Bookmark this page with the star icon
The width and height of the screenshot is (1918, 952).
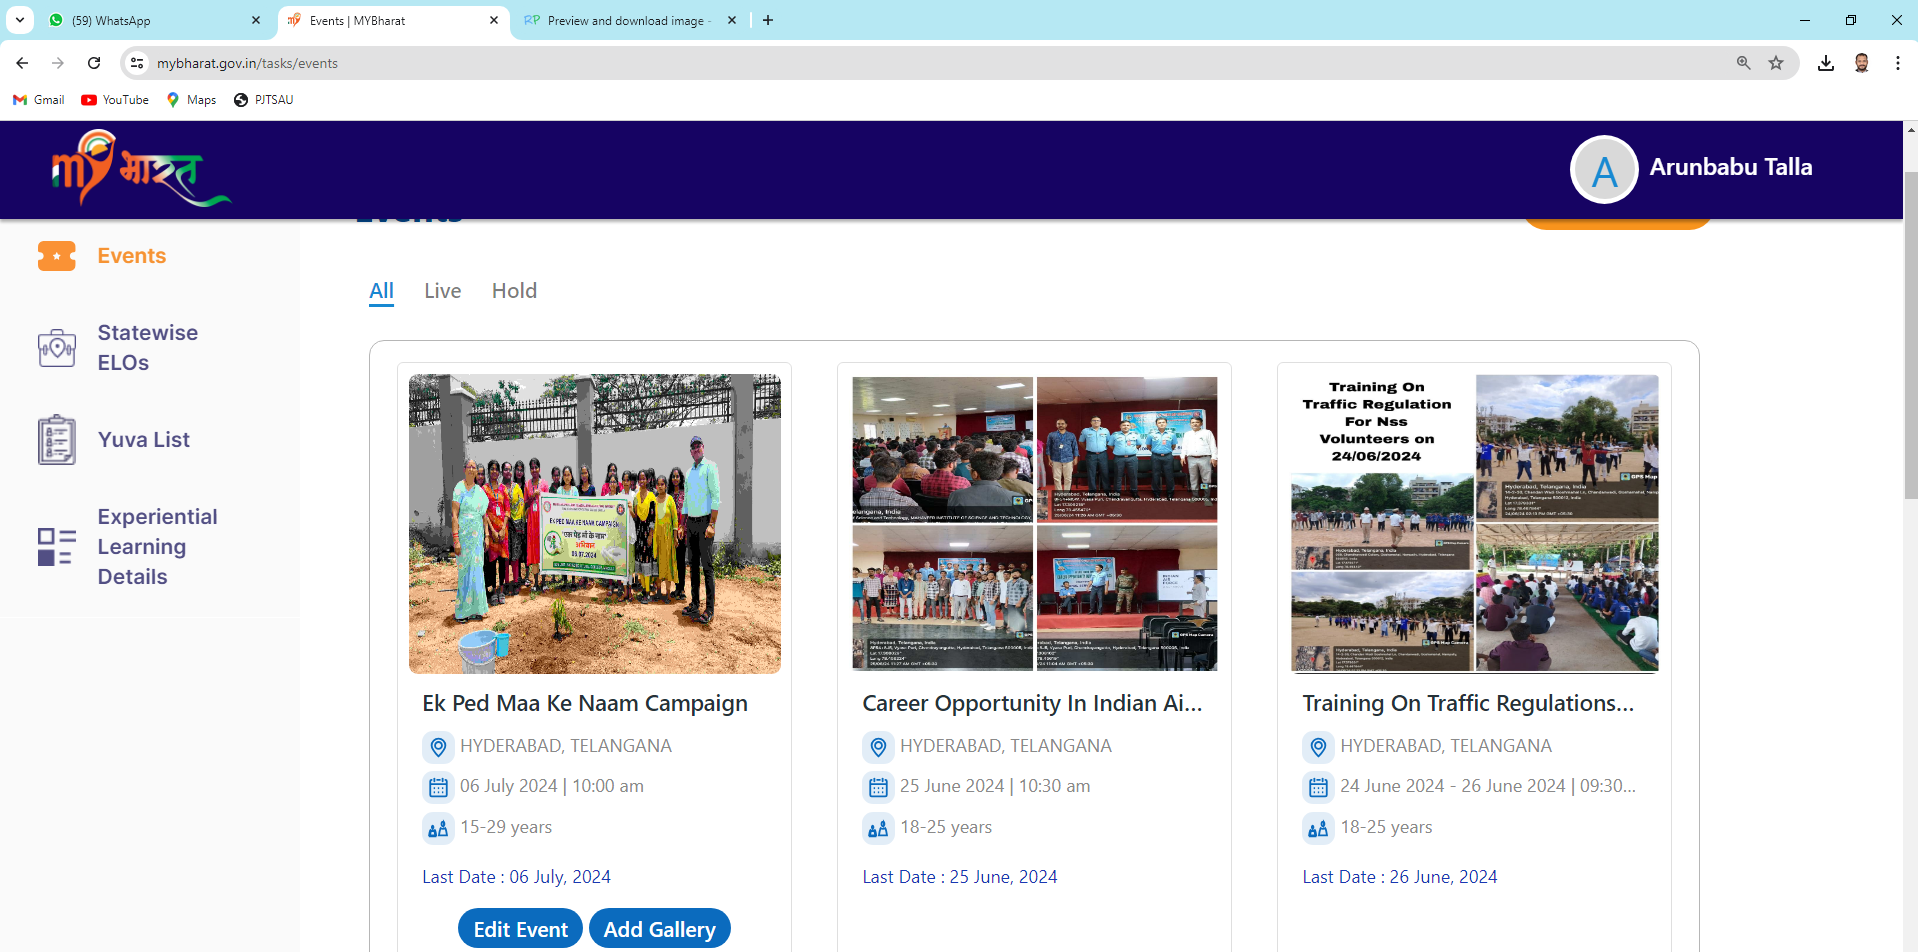point(1776,63)
